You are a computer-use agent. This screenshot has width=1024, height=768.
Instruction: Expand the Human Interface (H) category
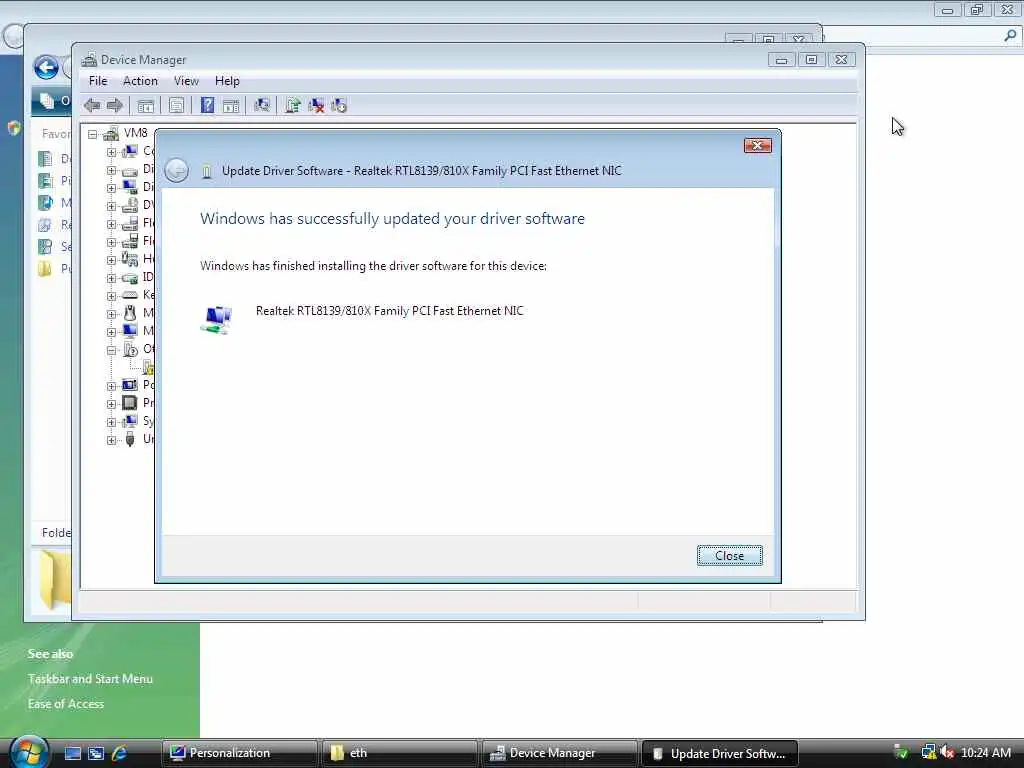[x=111, y=260]
